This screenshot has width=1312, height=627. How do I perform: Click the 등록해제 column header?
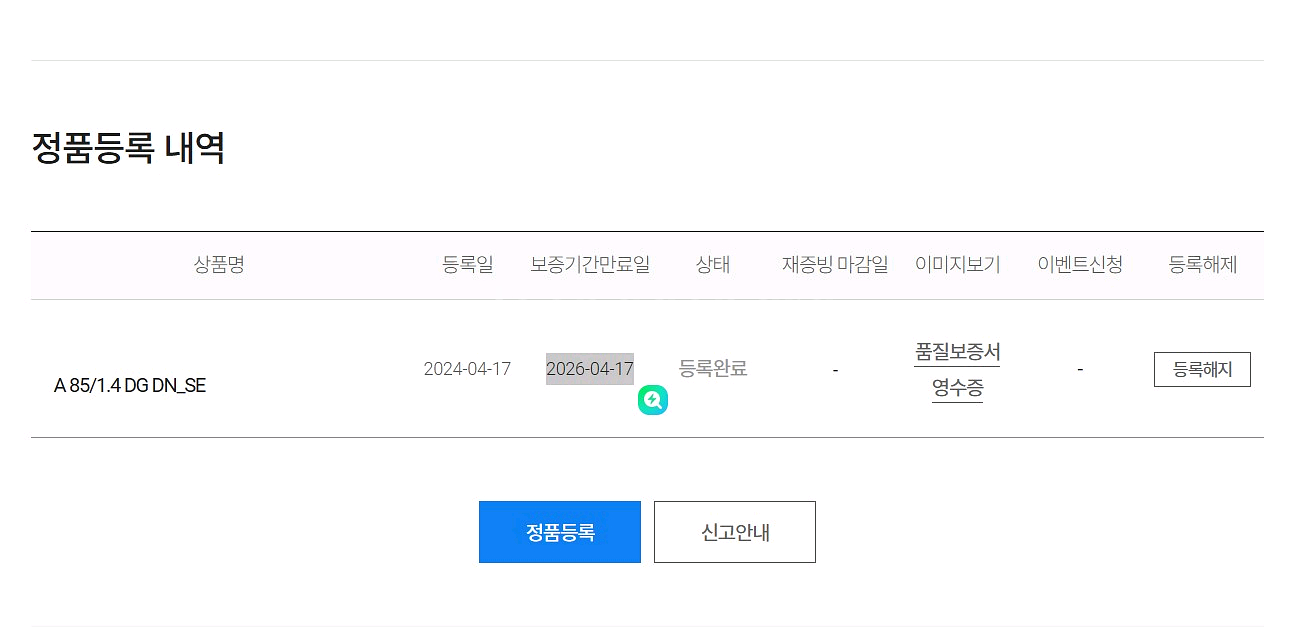(x=1203, y=265)
